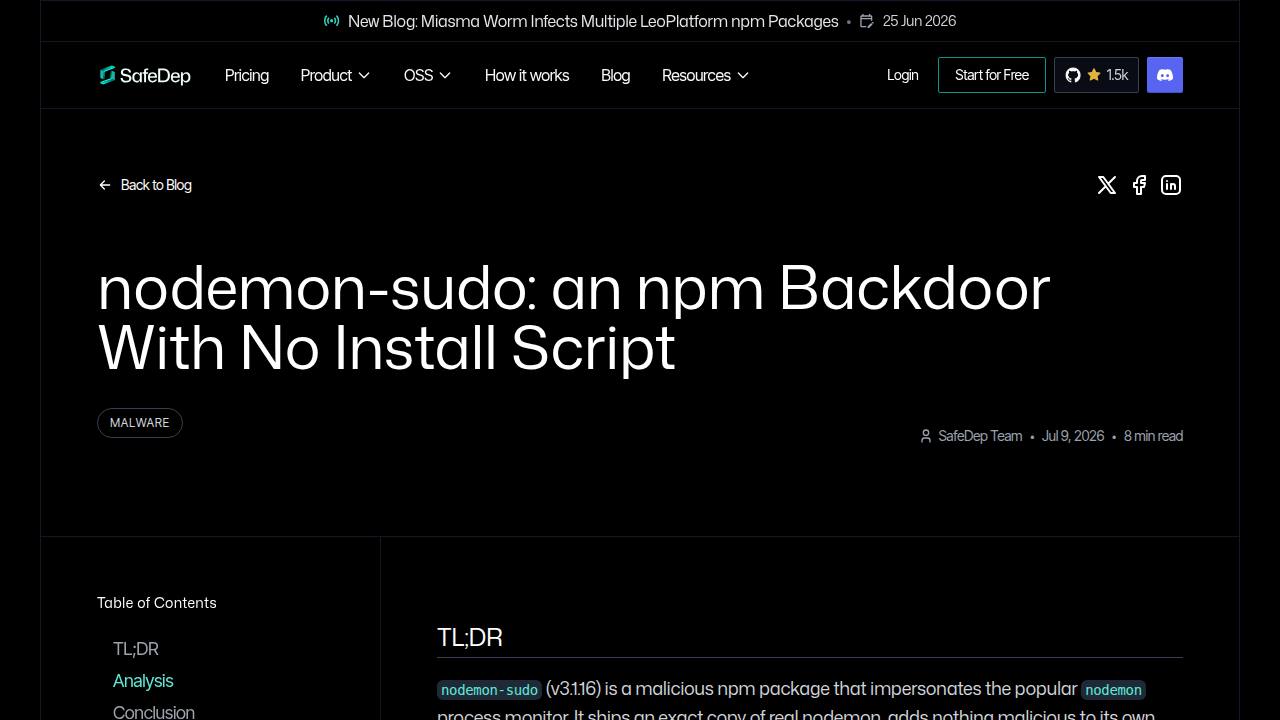Expand the OSS dropdown menu
1280x720 pixels.
(427, 75)
